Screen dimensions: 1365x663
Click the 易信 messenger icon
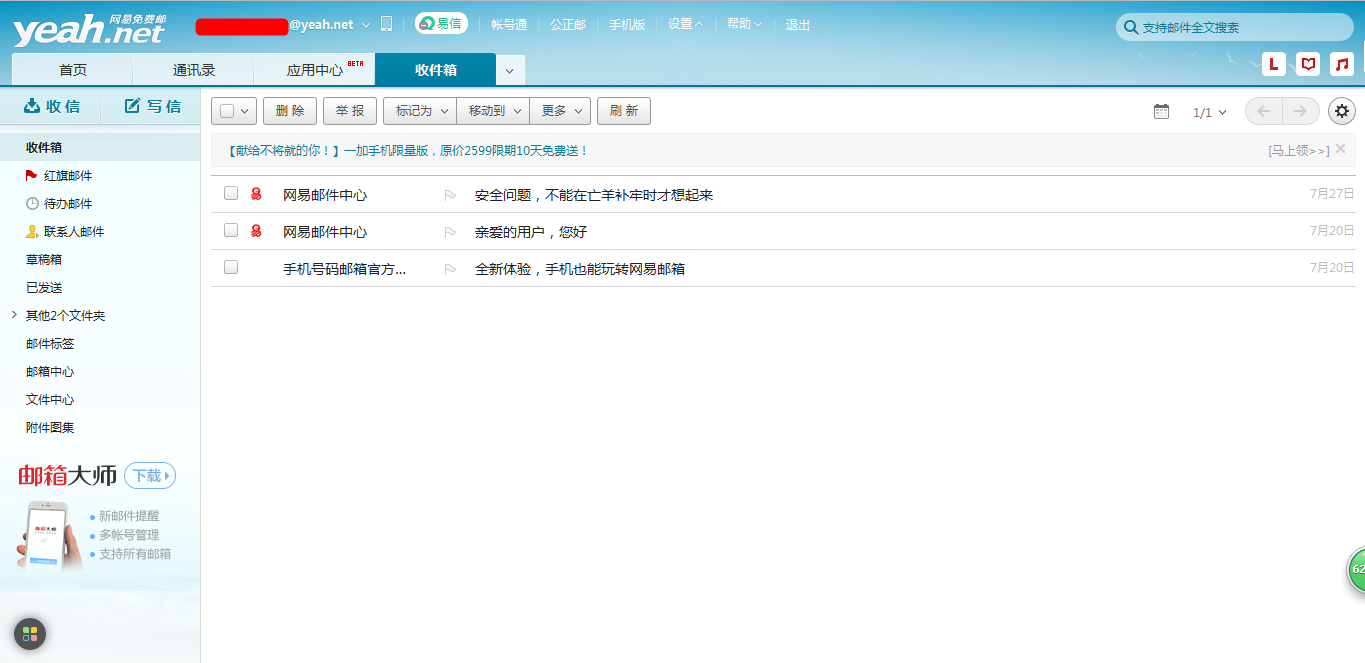440,23
